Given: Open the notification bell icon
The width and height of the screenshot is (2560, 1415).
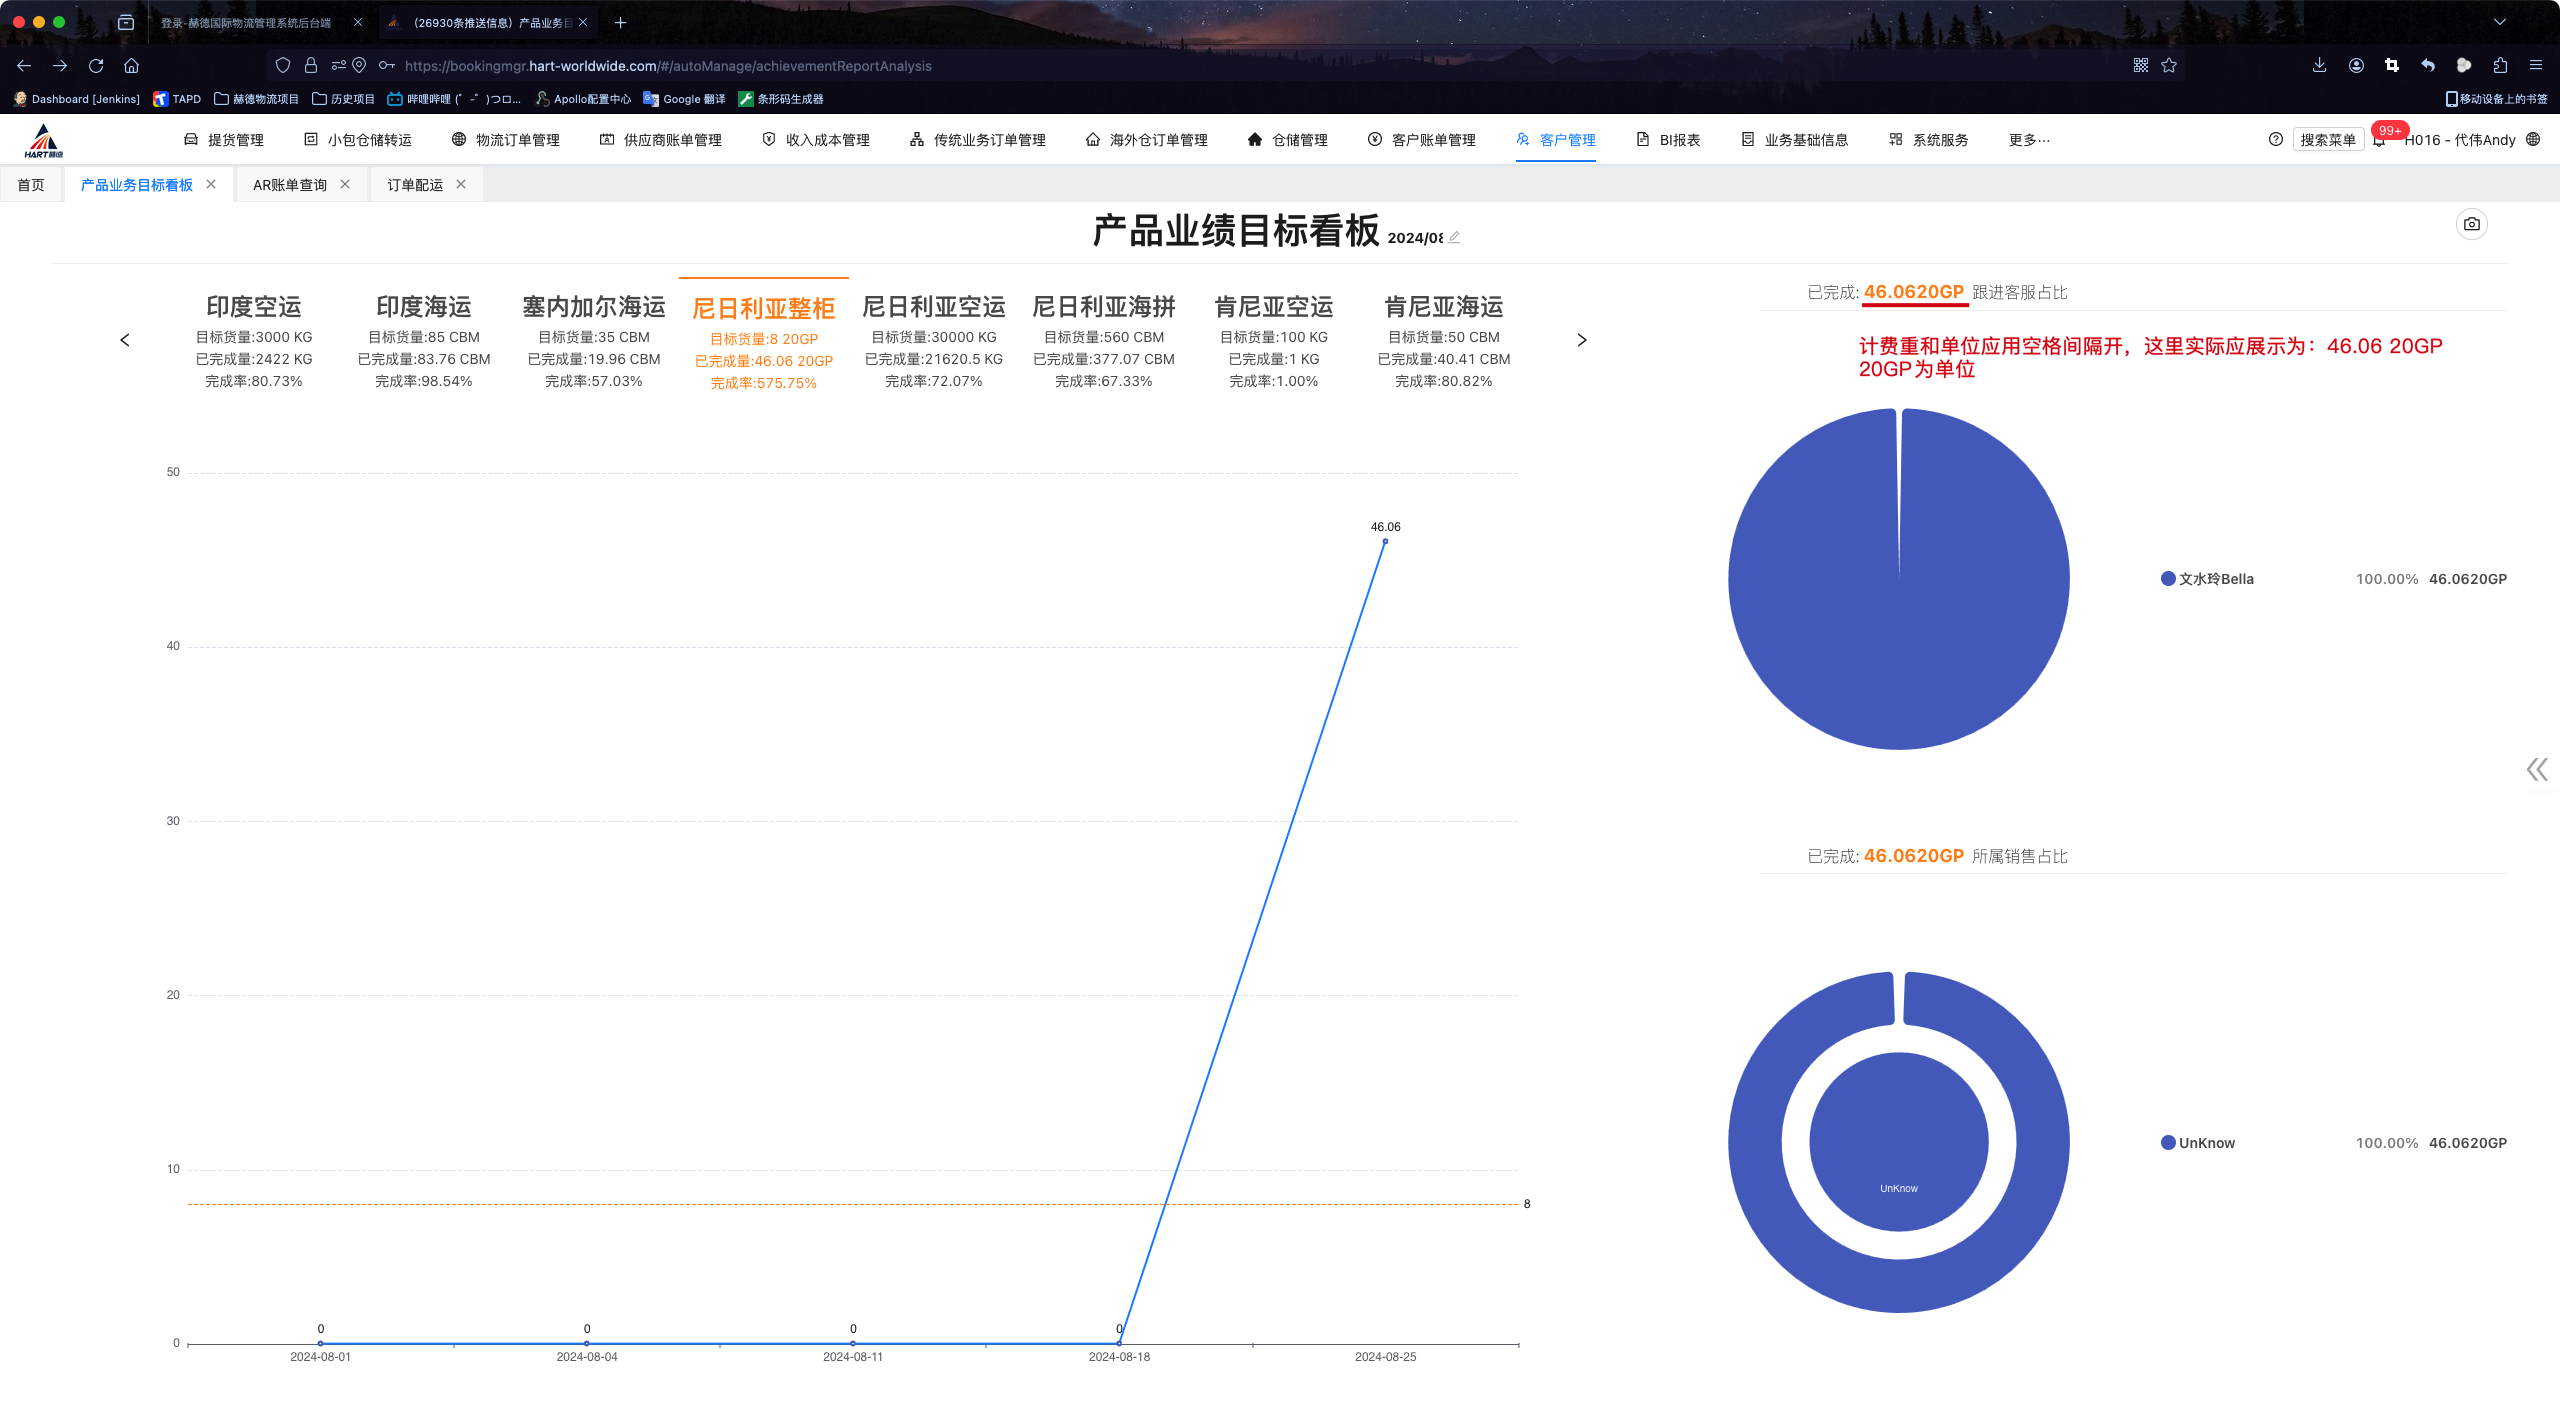Looking at the screenshot, I should [2379, 141].
